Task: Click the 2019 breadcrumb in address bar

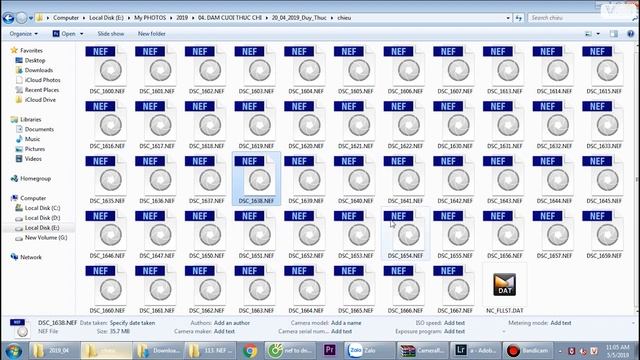Action: tap(182, 18)
